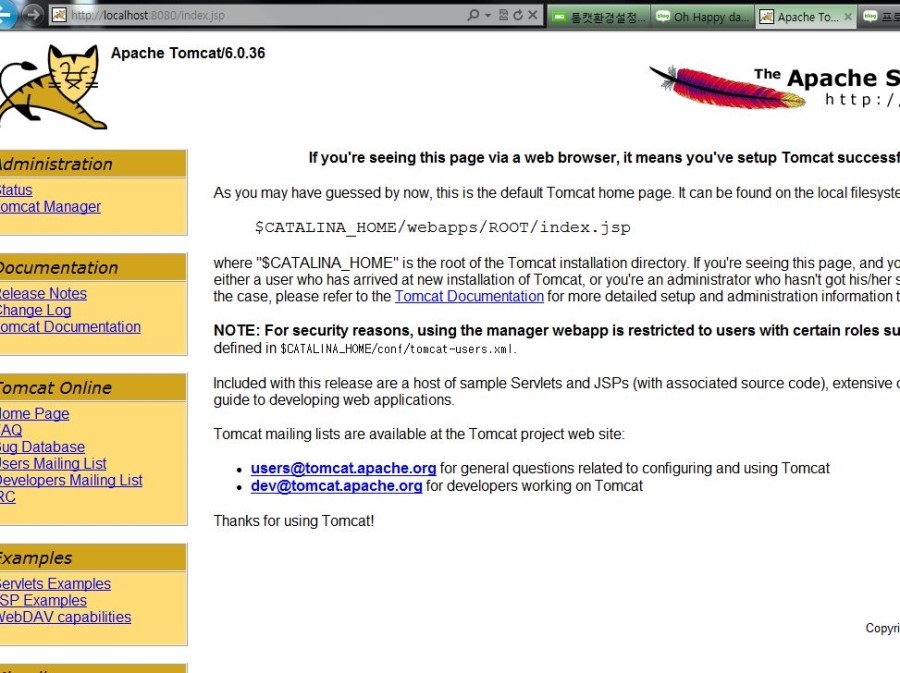Click the Apache Software Foundation banner text
900x673 pixels.
click(827, 78)
